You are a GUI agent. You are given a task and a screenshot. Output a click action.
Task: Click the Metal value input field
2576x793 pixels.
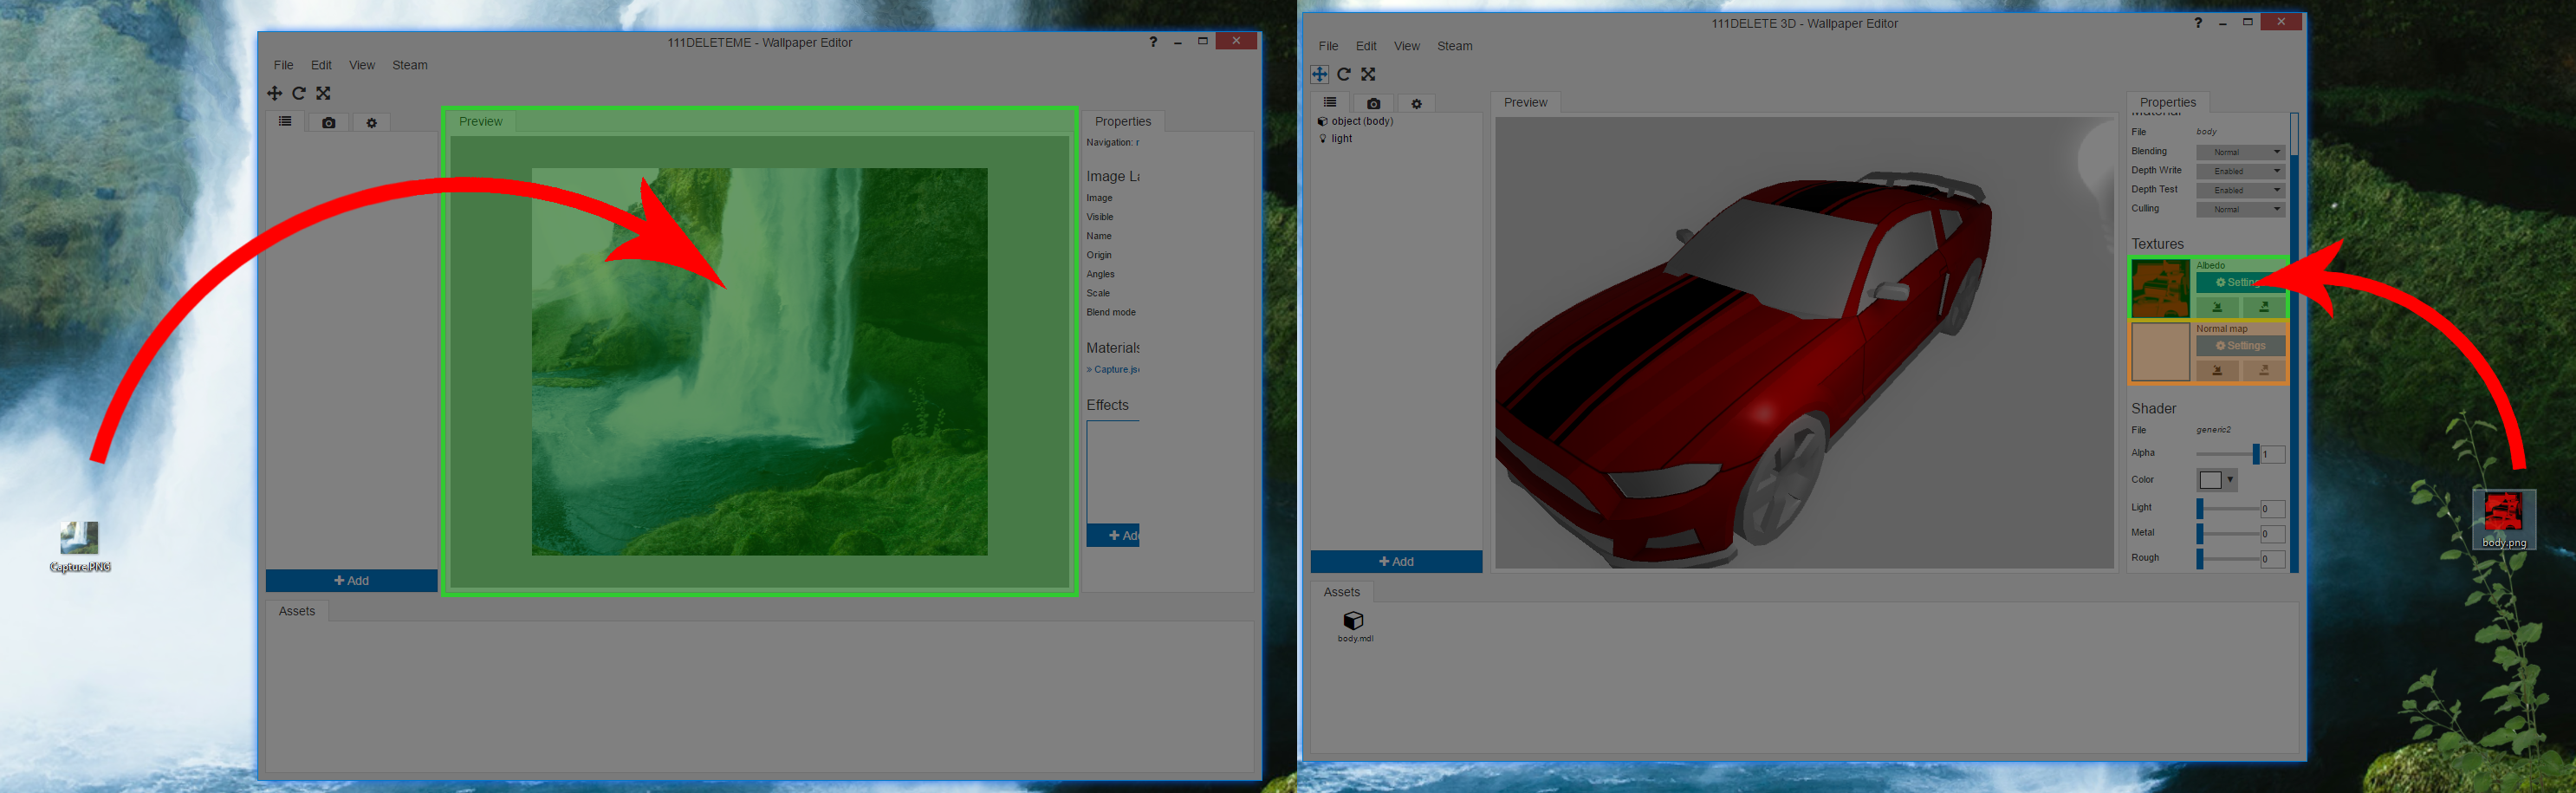pos(2273,534)
